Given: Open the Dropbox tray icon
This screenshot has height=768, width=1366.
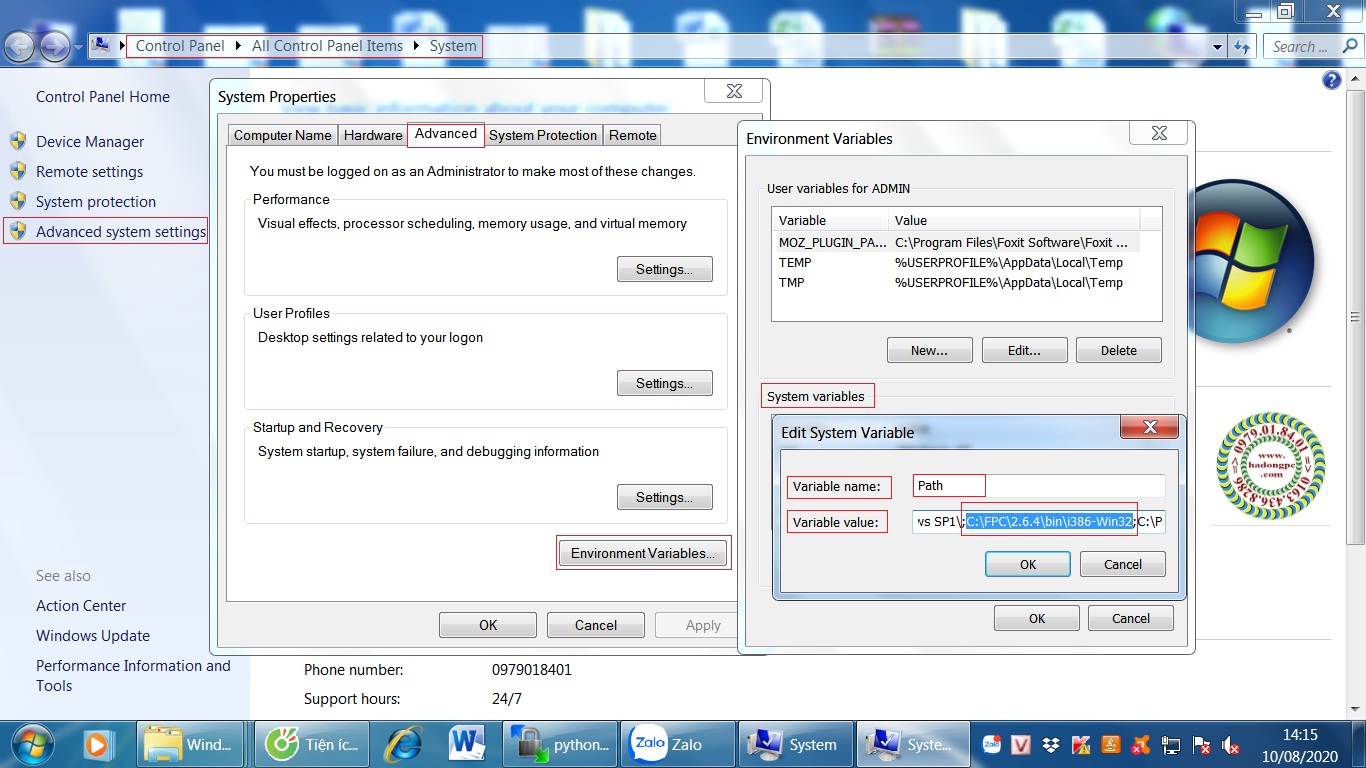Looking at the screenshot, I should pyautogui.click(x=1051, y=745).
